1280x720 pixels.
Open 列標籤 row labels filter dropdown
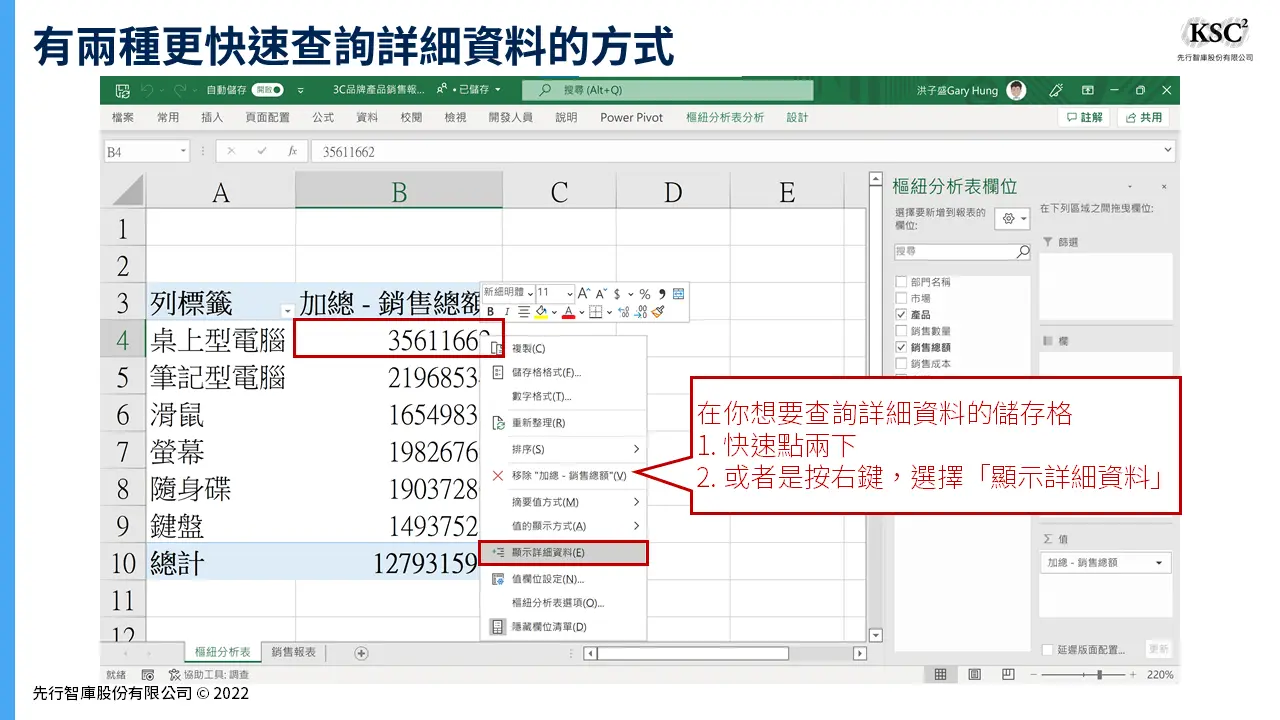tap(287, 311)
